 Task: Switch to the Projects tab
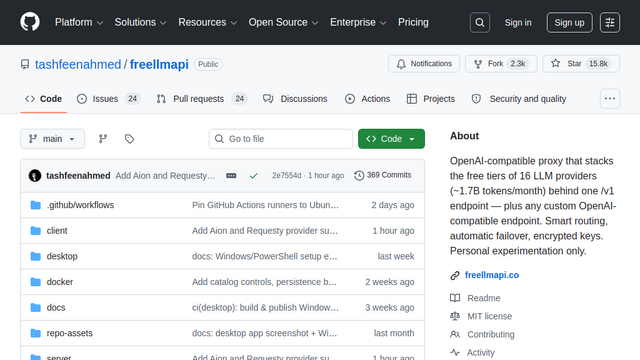431,99
